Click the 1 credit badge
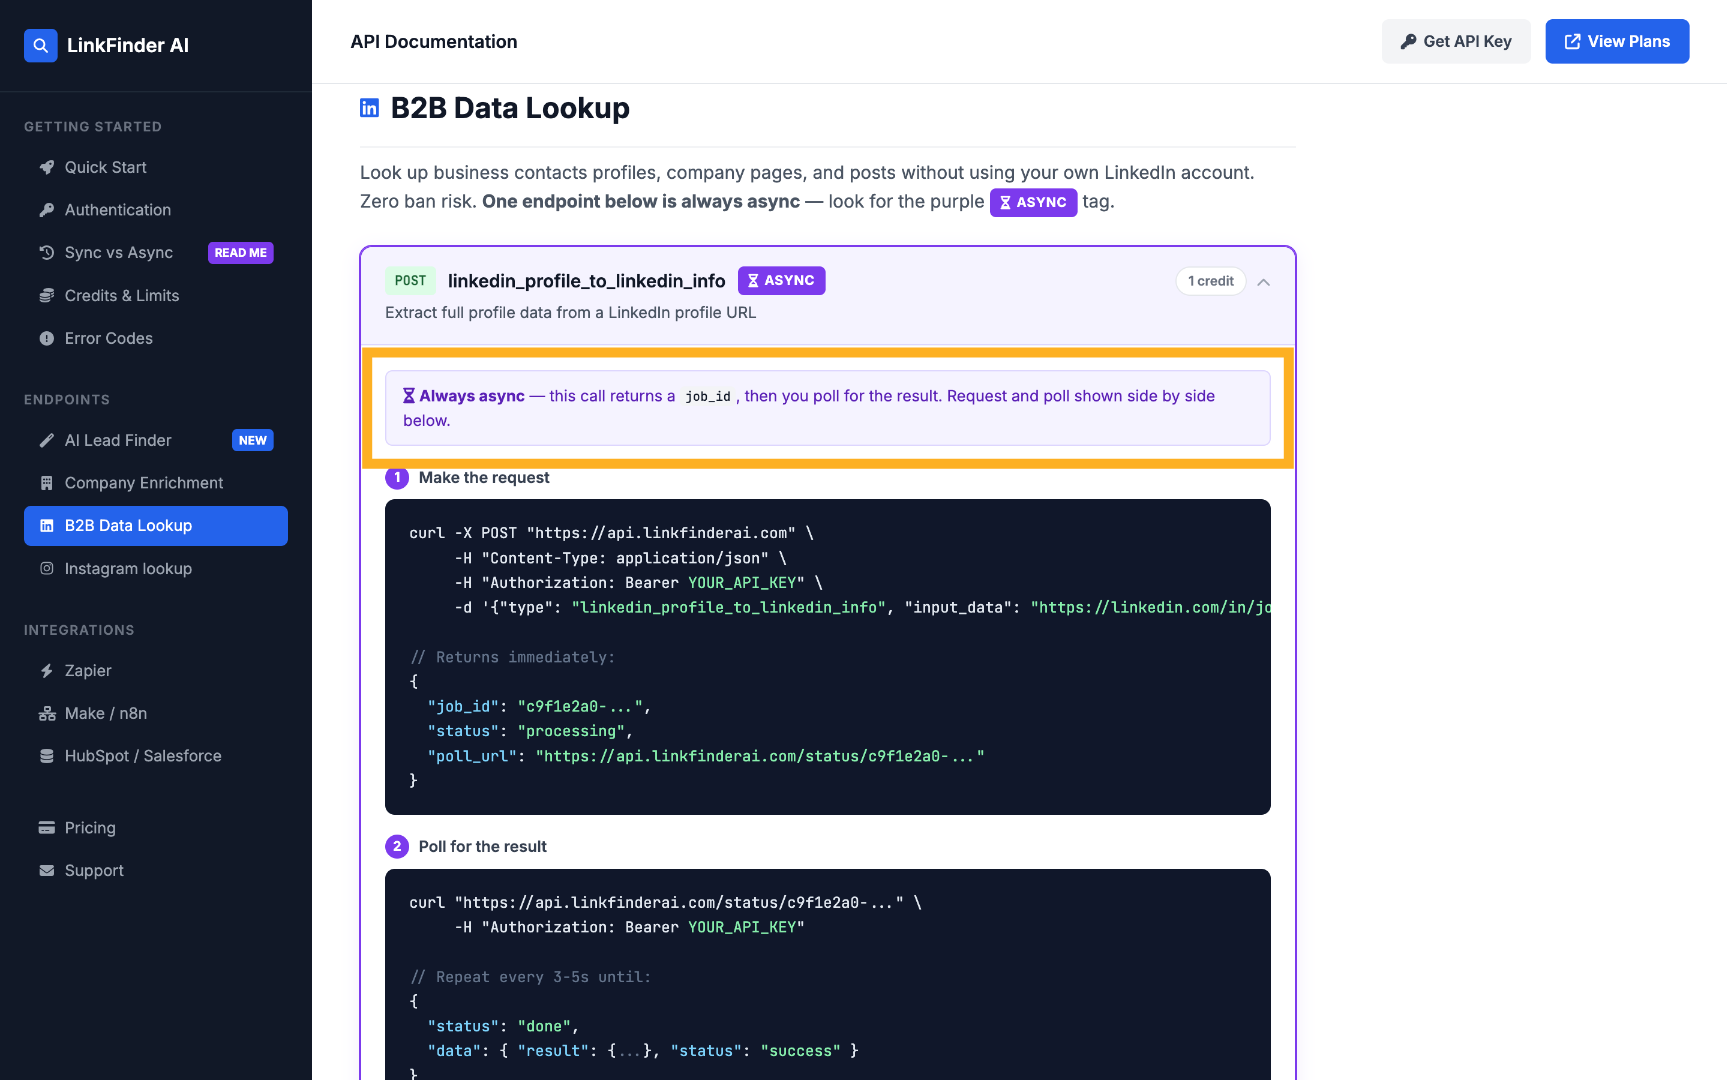 coord(1211,281)
